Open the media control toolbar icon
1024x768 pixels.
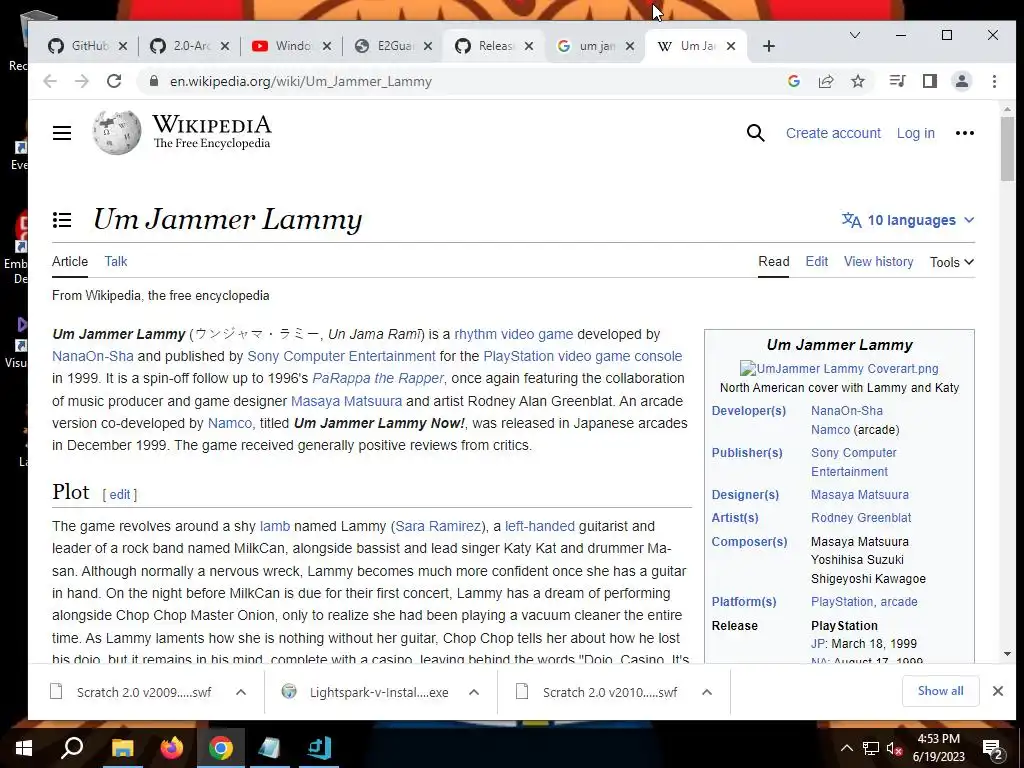click(x=897, y=81)
